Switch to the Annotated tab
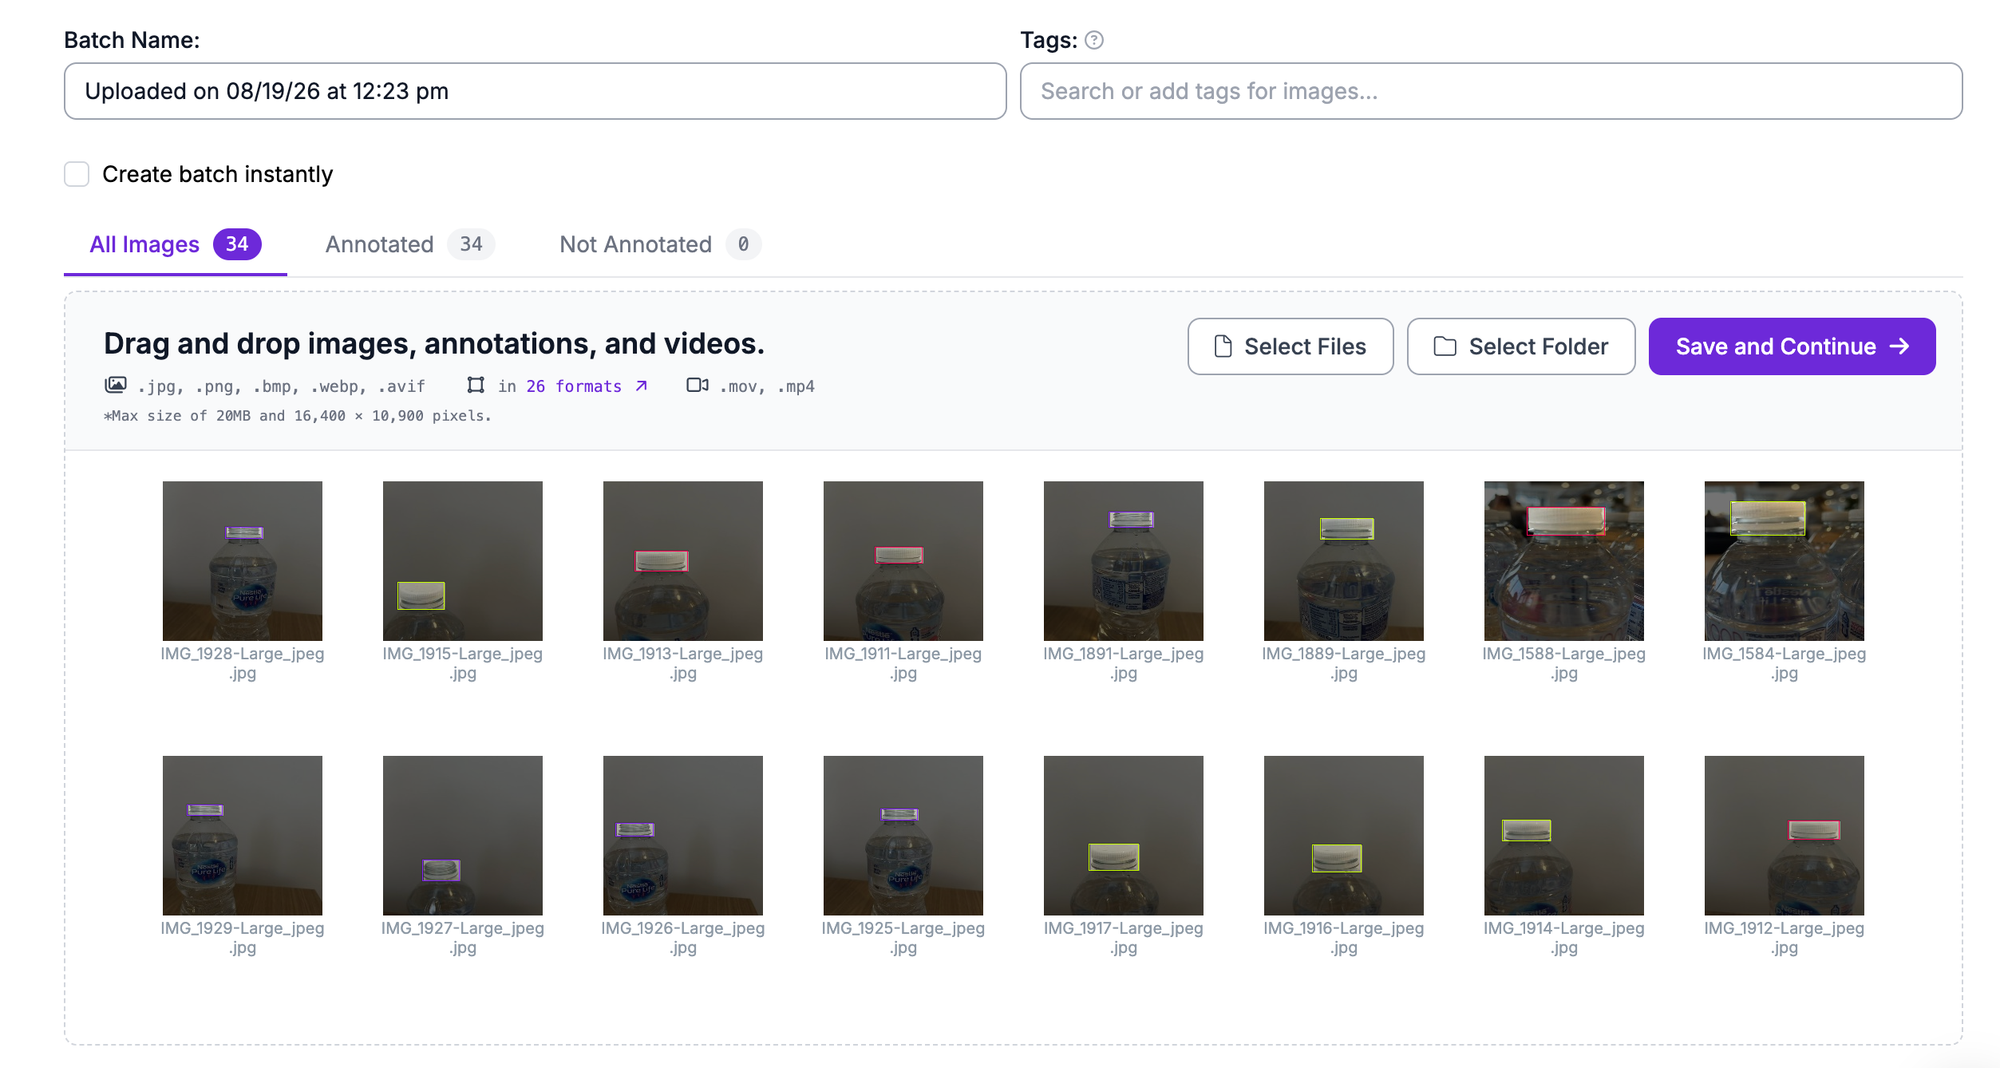This screenshot has height=1068, width=2000. pyautogui.click(x=409, y=244)
